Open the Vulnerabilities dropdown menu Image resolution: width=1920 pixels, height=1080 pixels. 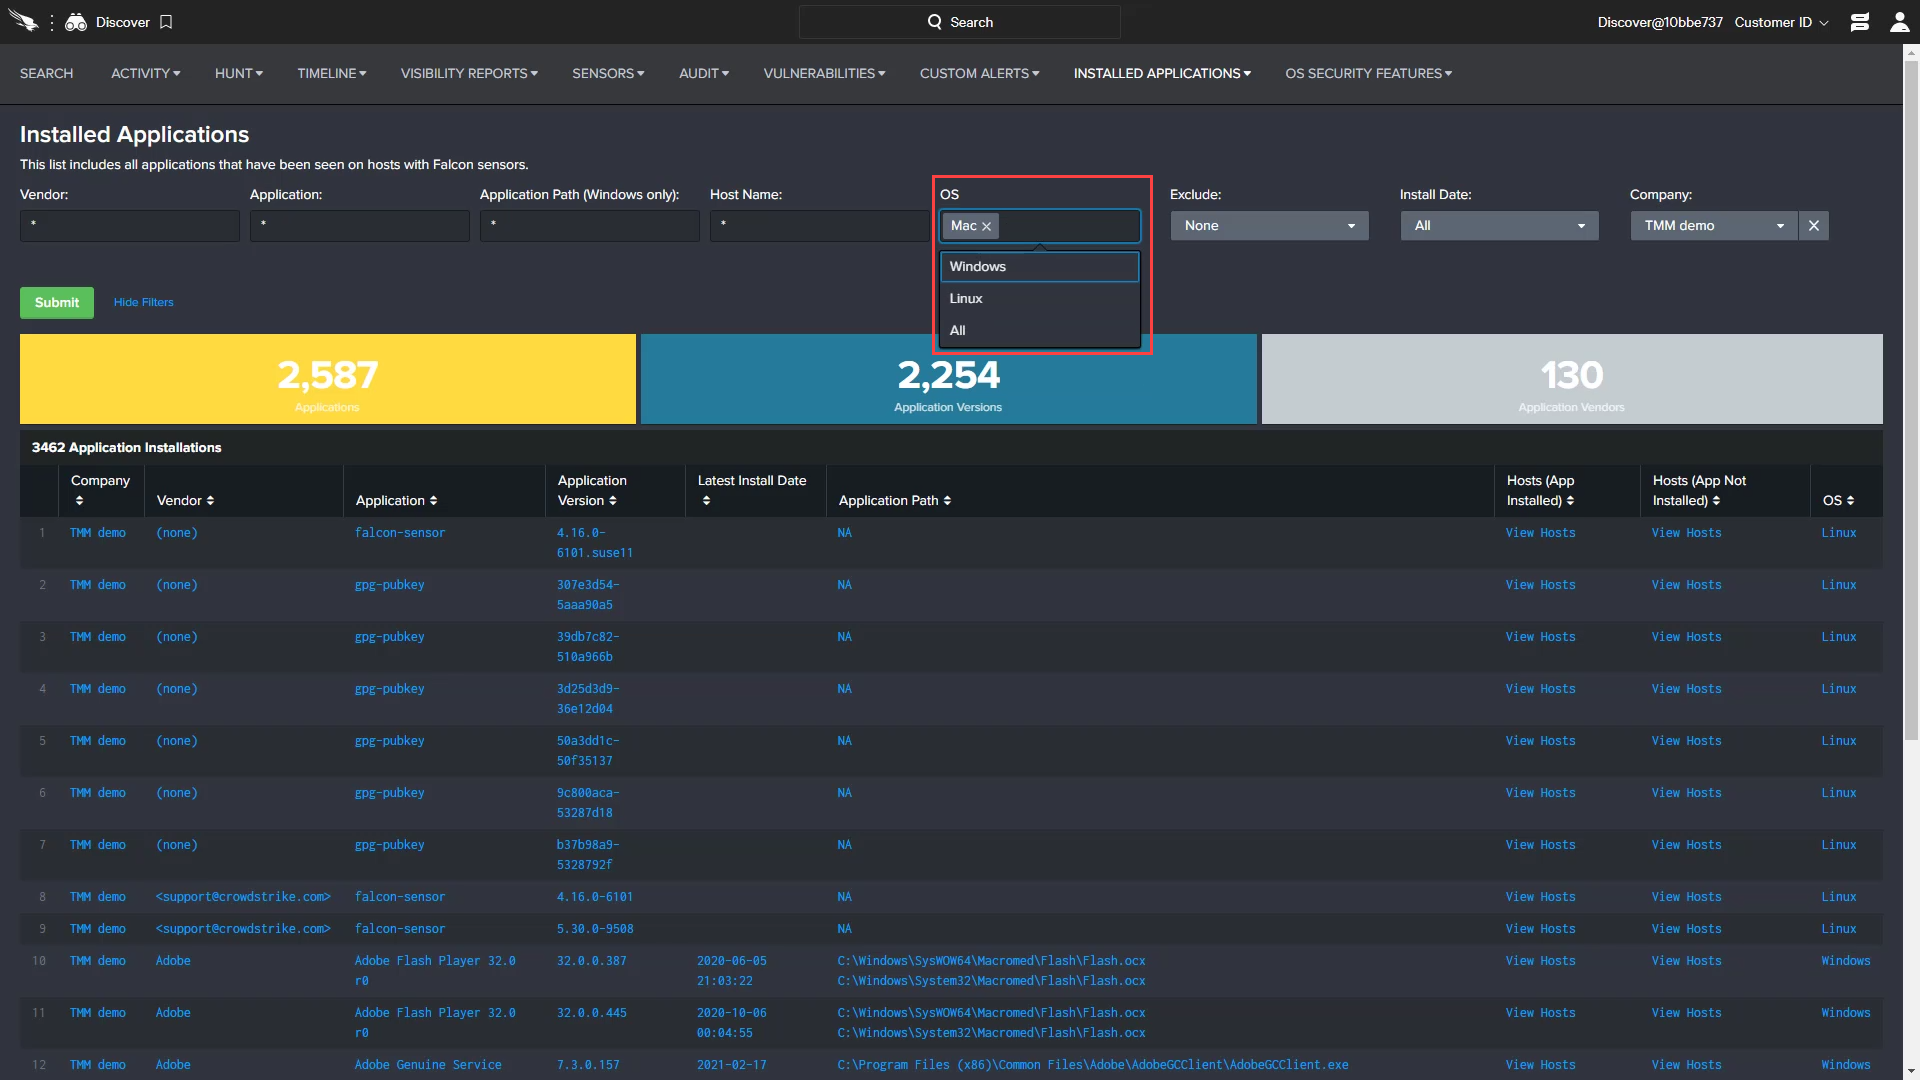[824, 73]
